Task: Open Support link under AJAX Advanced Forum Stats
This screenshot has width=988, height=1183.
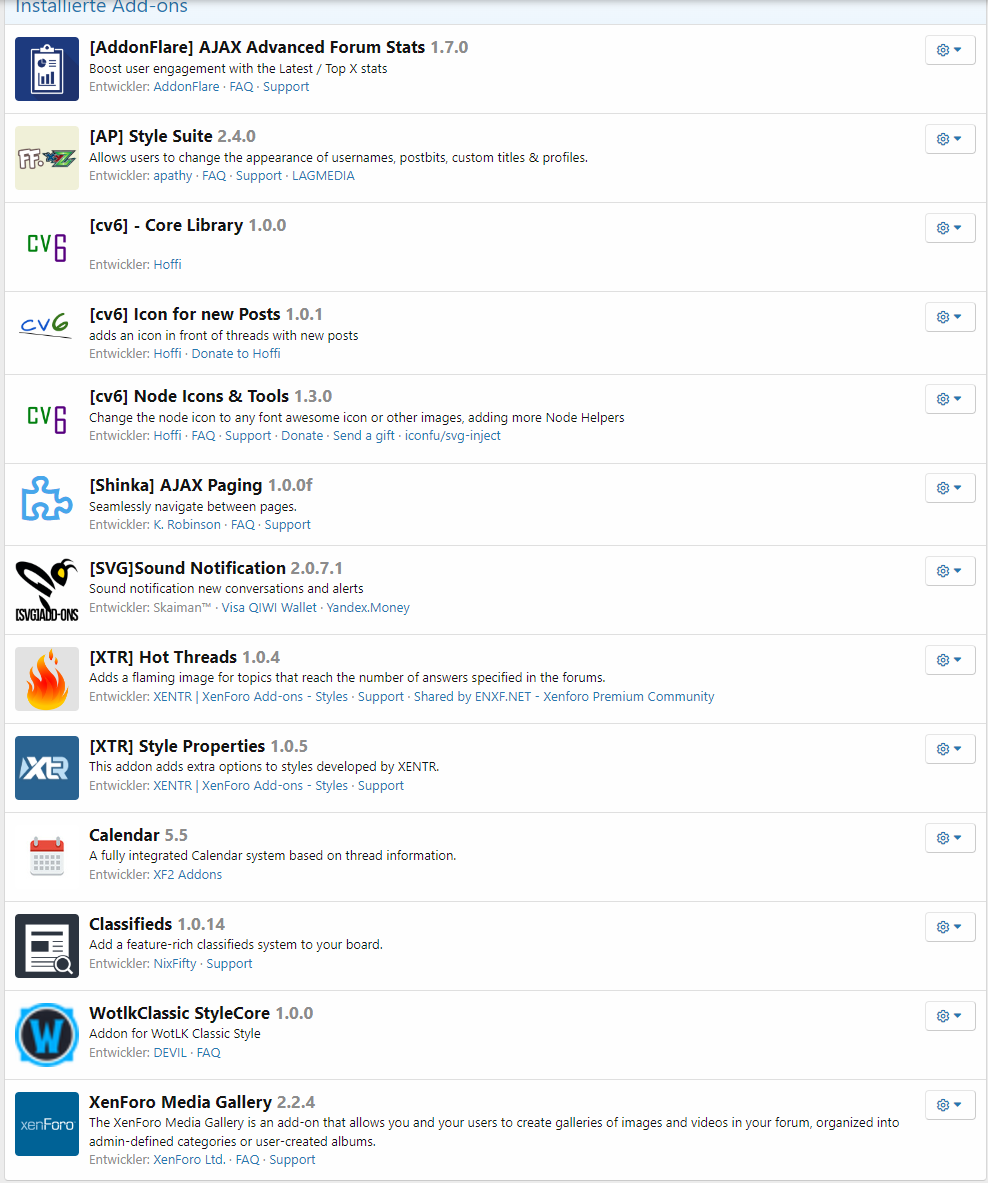Action: pos(286,87)
